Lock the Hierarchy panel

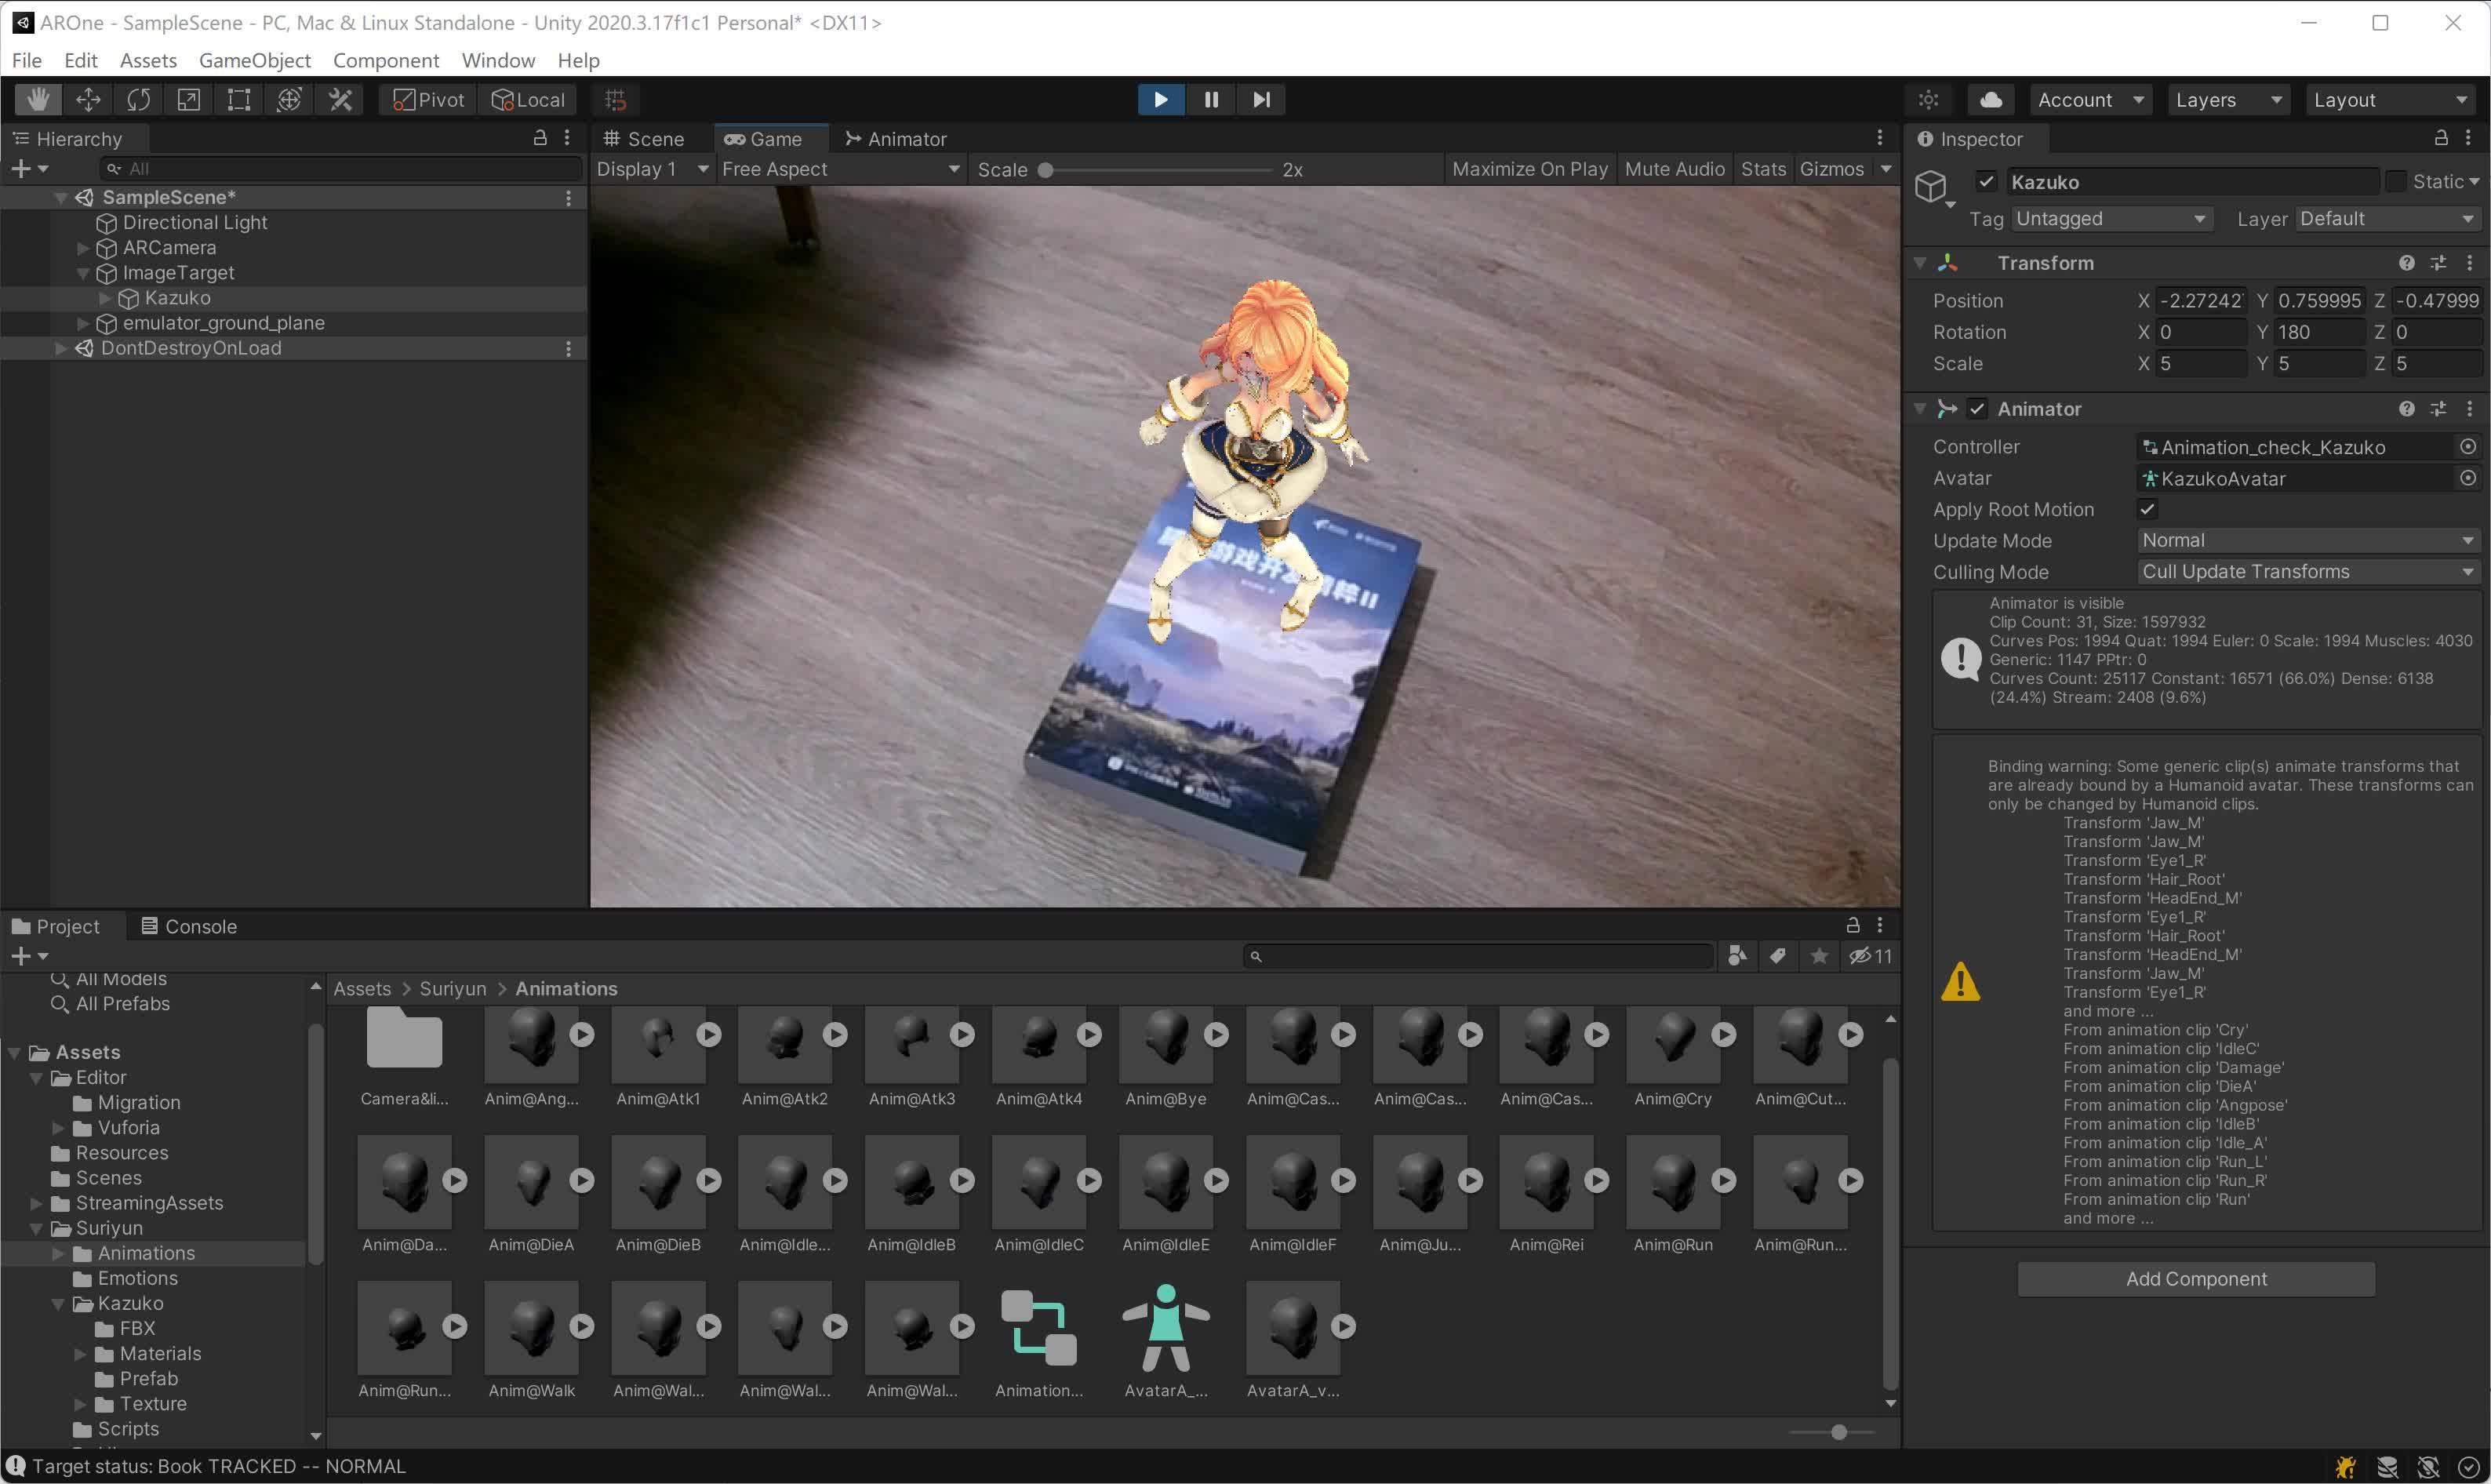pos(540,138)
